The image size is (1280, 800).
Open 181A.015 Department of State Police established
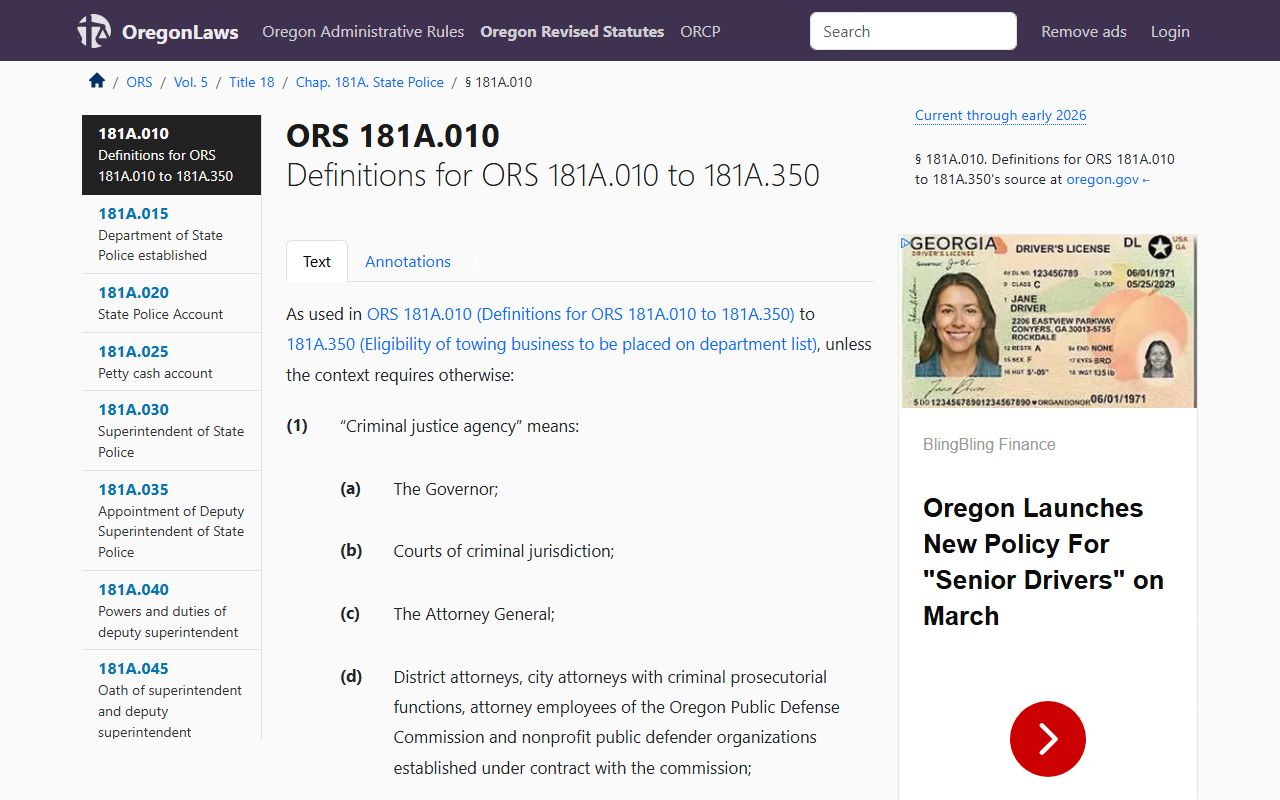(171, 234)
